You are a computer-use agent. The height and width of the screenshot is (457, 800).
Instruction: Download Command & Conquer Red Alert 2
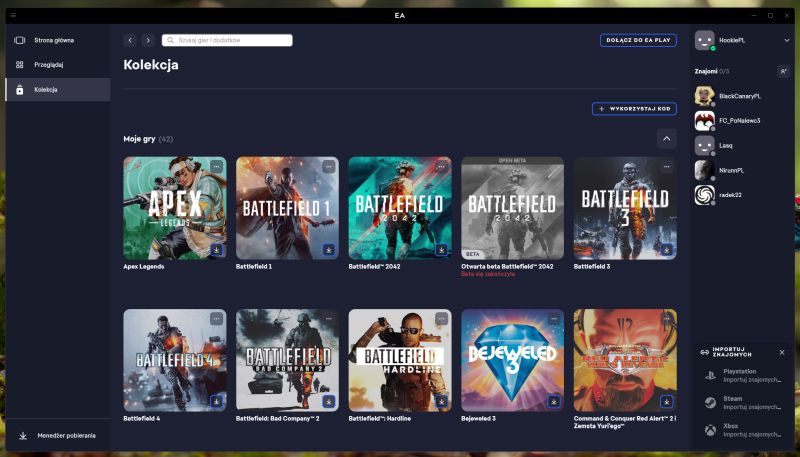tap(666, 401)
